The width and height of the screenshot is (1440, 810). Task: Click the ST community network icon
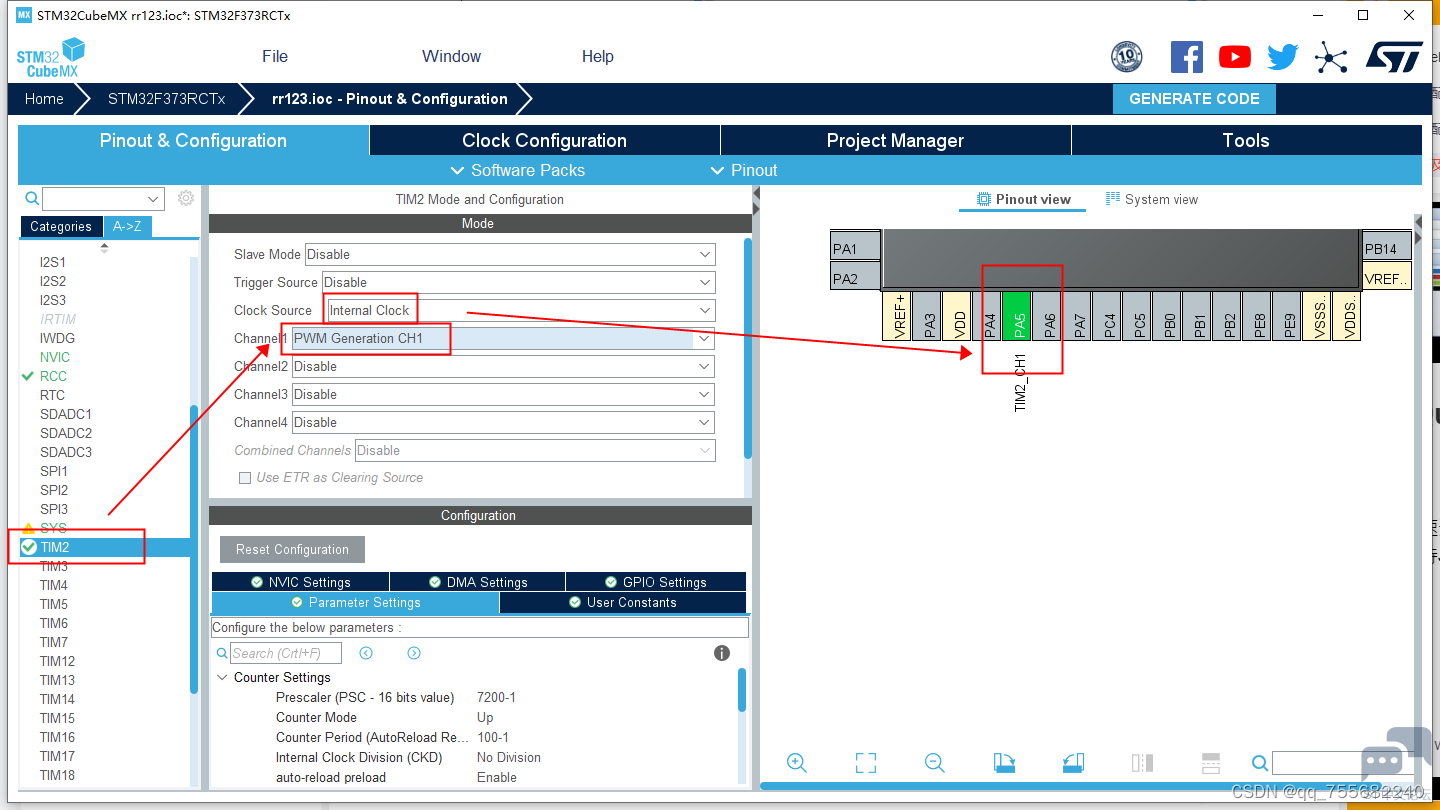pyautogui.click(x=1331, y=57)
